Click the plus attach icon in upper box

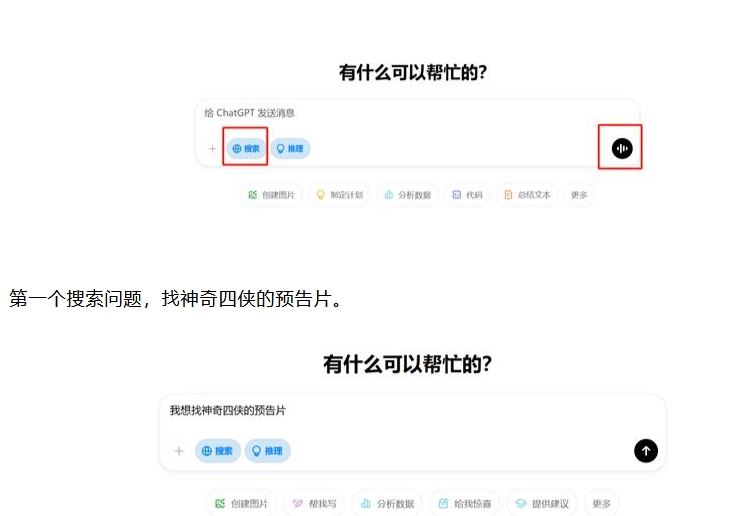[212, 149]
